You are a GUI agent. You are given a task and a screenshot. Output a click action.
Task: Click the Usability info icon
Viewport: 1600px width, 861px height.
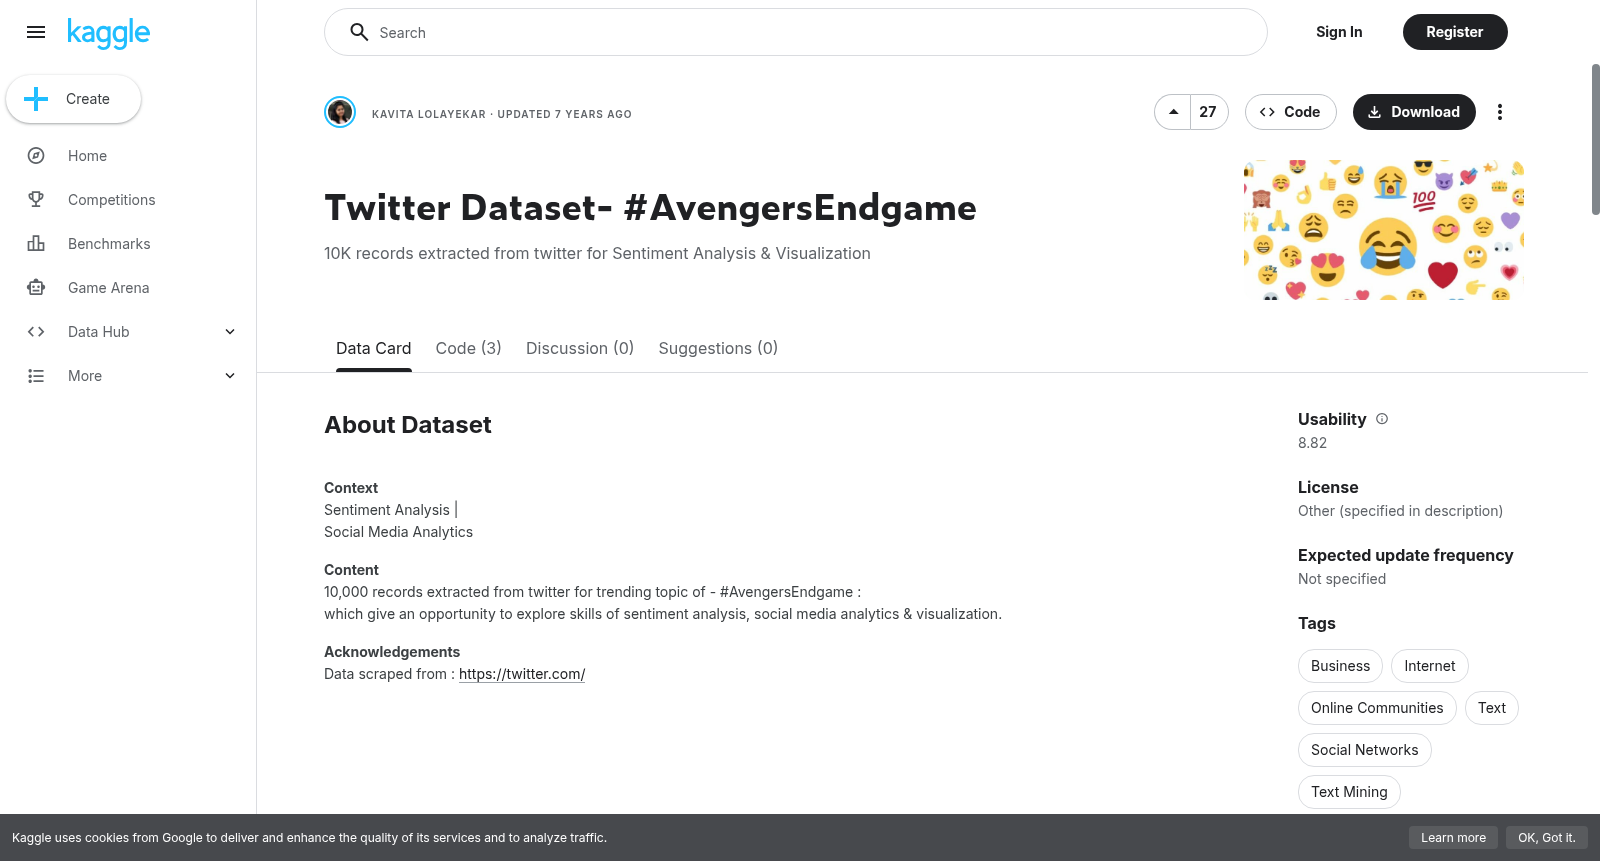tap(1382, 419)
